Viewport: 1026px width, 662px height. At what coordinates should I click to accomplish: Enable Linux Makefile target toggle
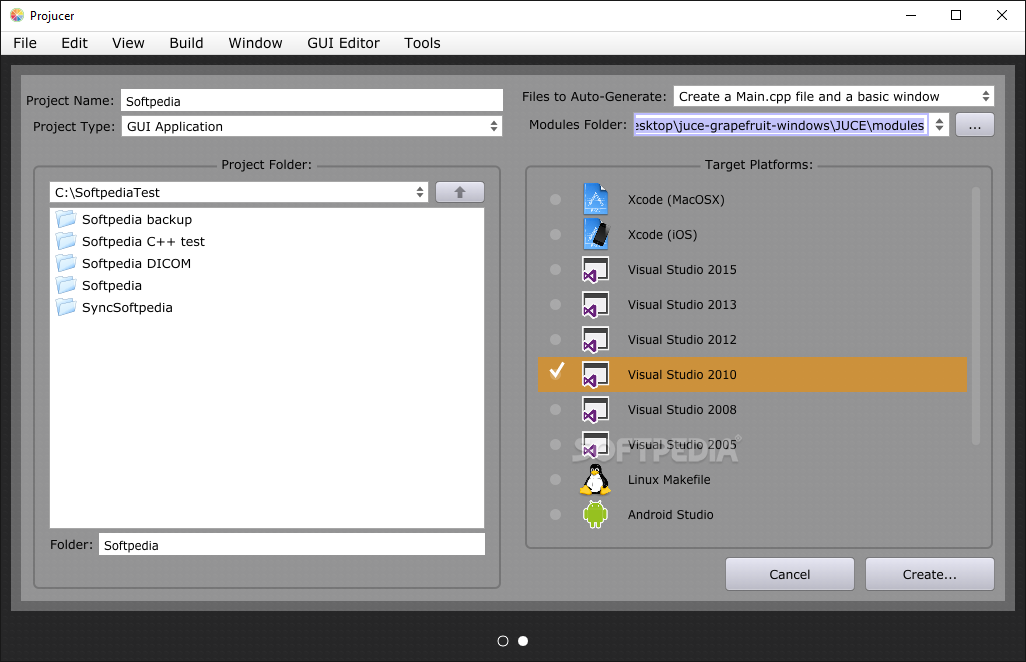coord(556,479)
